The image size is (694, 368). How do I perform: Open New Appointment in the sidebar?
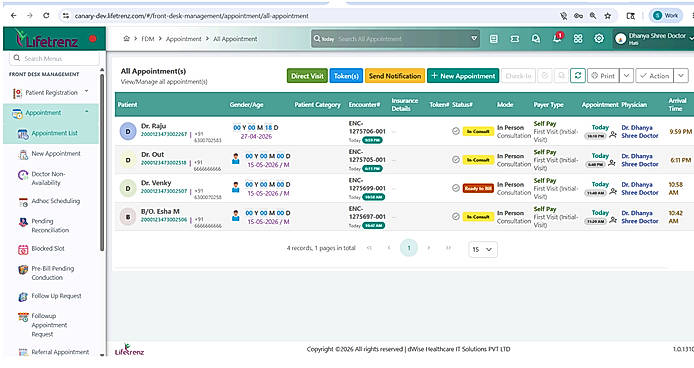coord(56,154)
